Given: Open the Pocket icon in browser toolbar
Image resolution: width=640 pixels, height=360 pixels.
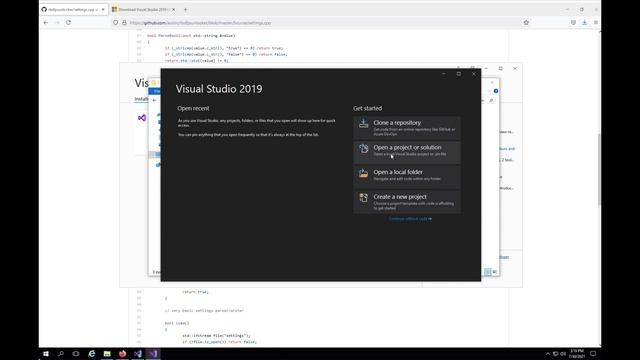Looking at the screenshot, I should coord(573,23).
